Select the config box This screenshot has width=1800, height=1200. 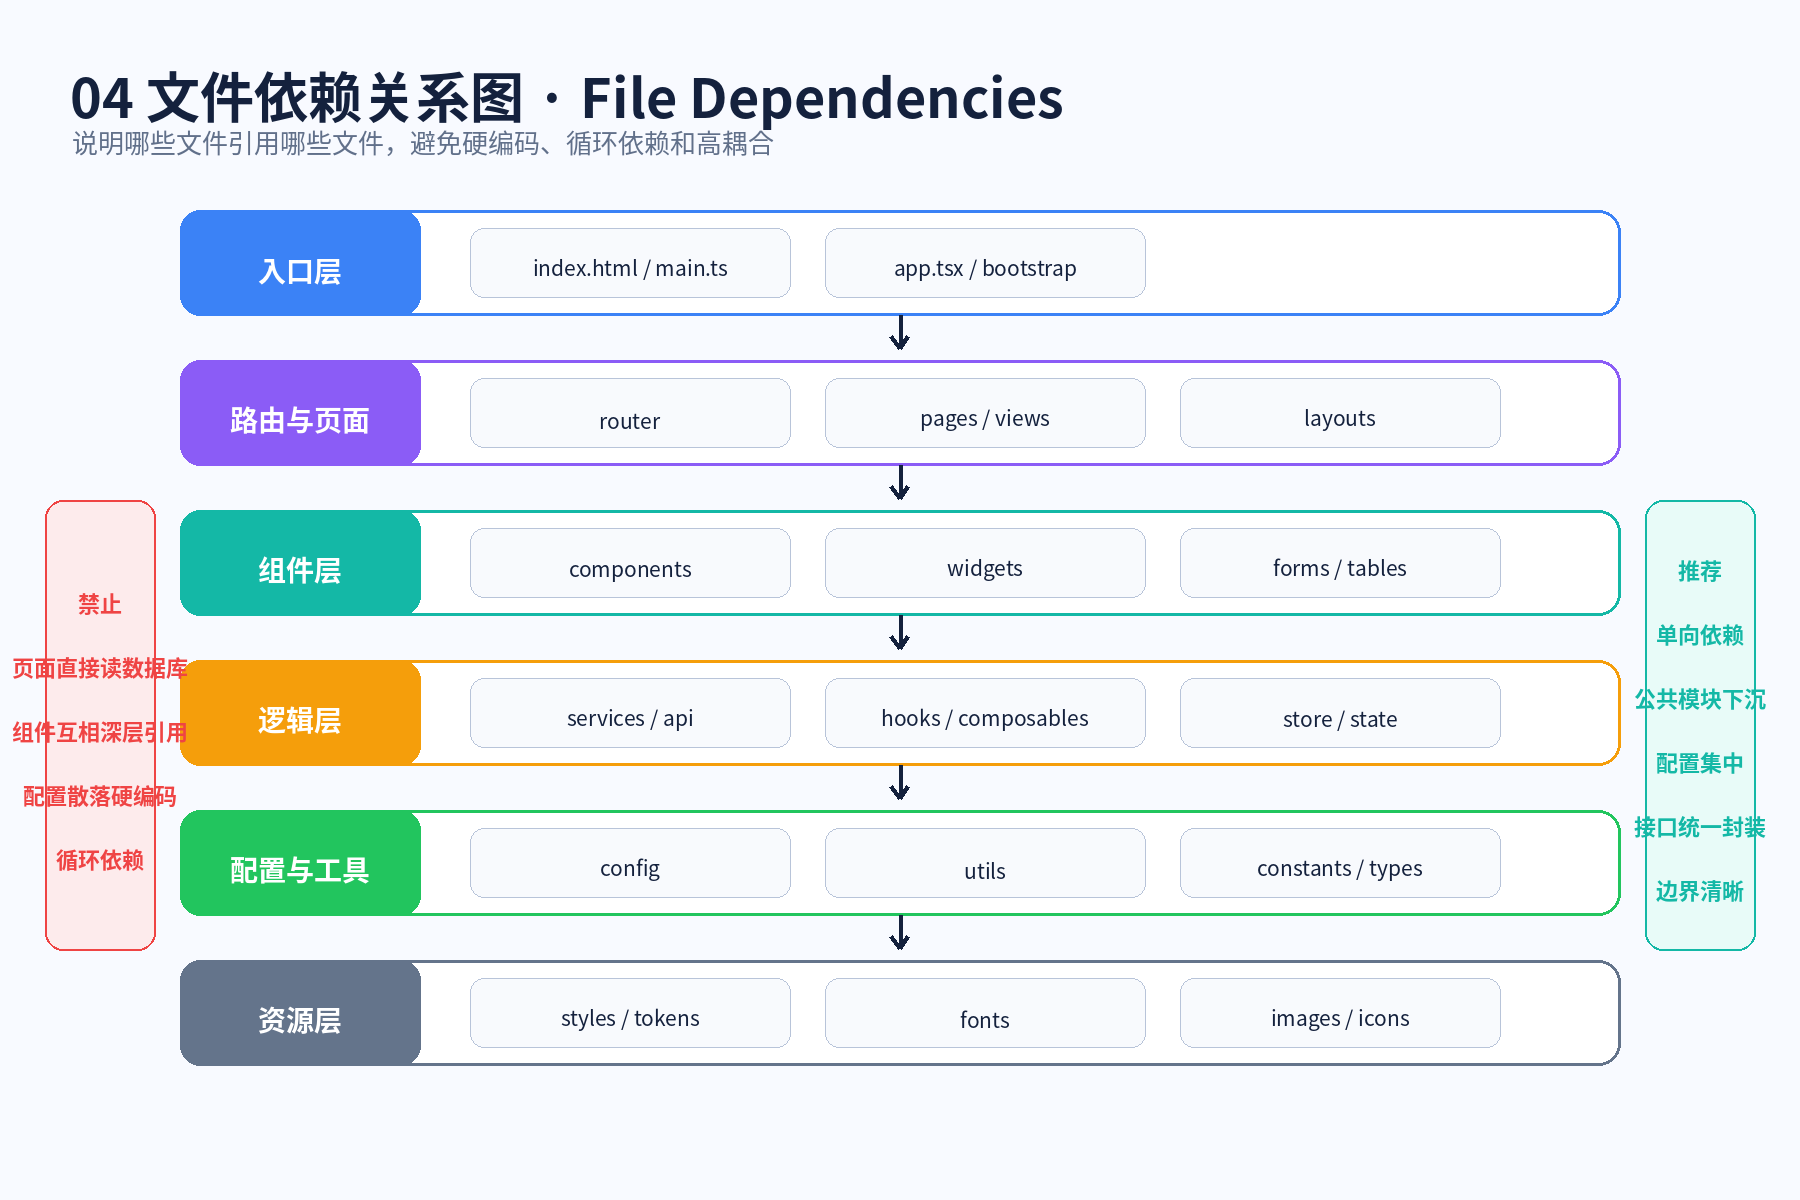pos(630,863)
